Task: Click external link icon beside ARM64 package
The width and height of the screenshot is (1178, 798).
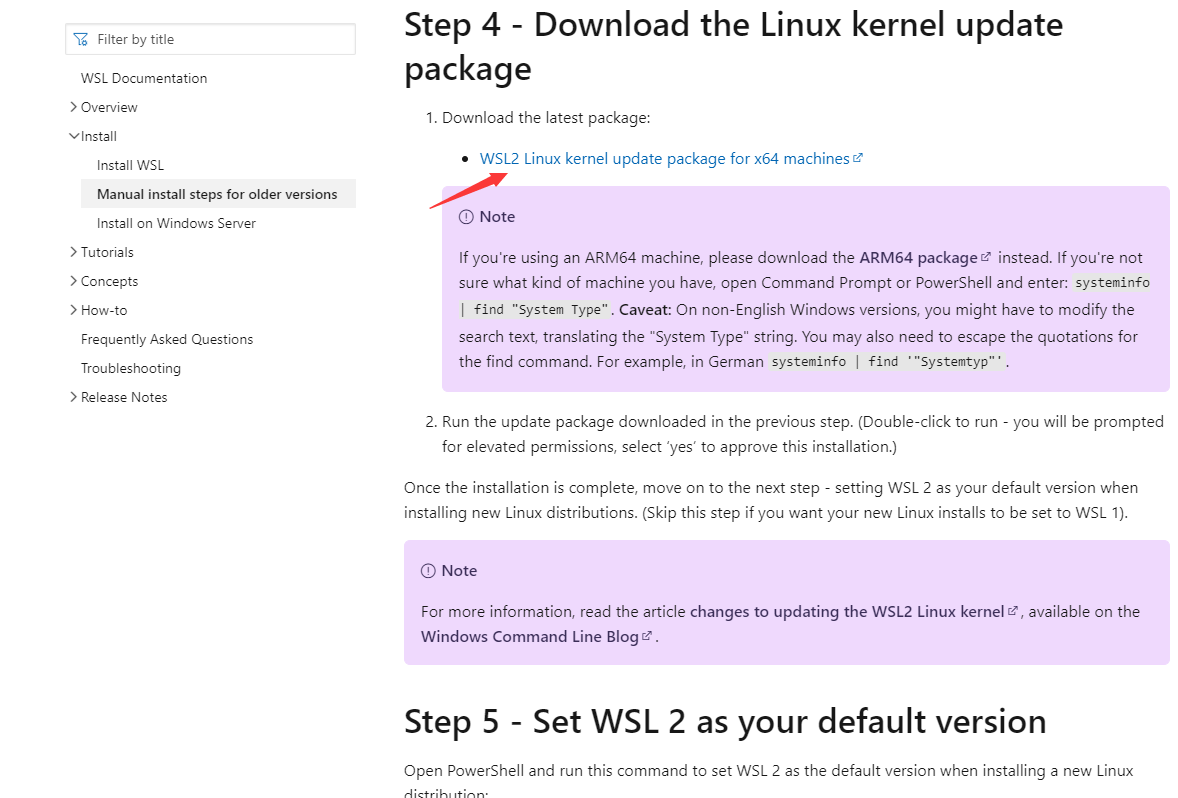Action: (986, 257)
